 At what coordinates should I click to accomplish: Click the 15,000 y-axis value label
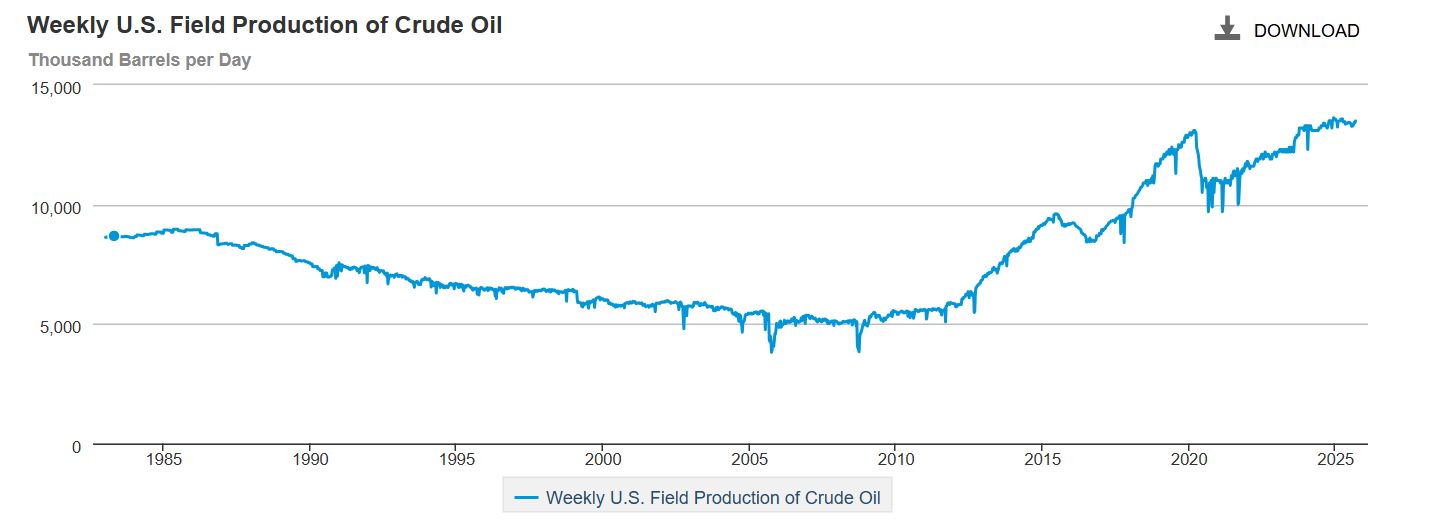(x=58, y=88)
